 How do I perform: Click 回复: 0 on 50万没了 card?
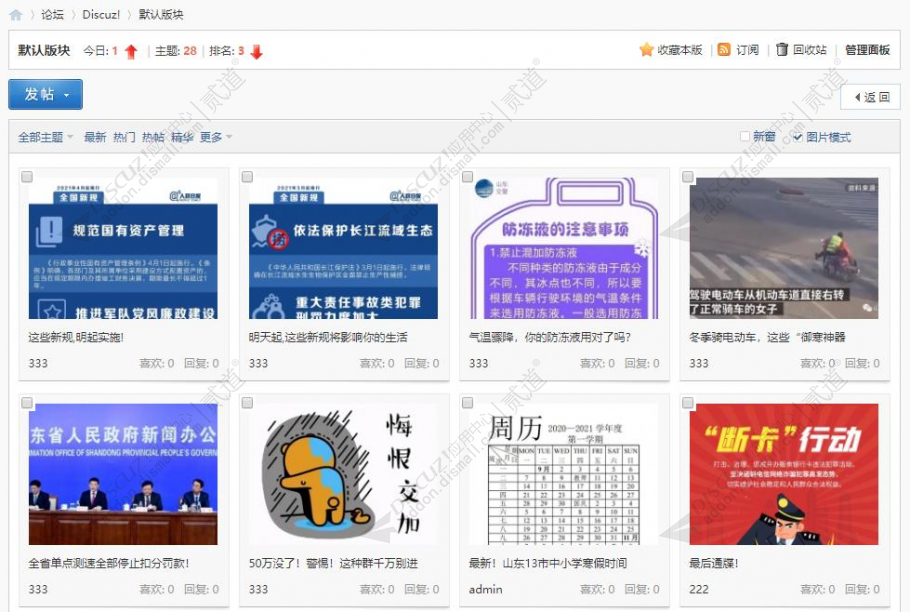(422, 589)
